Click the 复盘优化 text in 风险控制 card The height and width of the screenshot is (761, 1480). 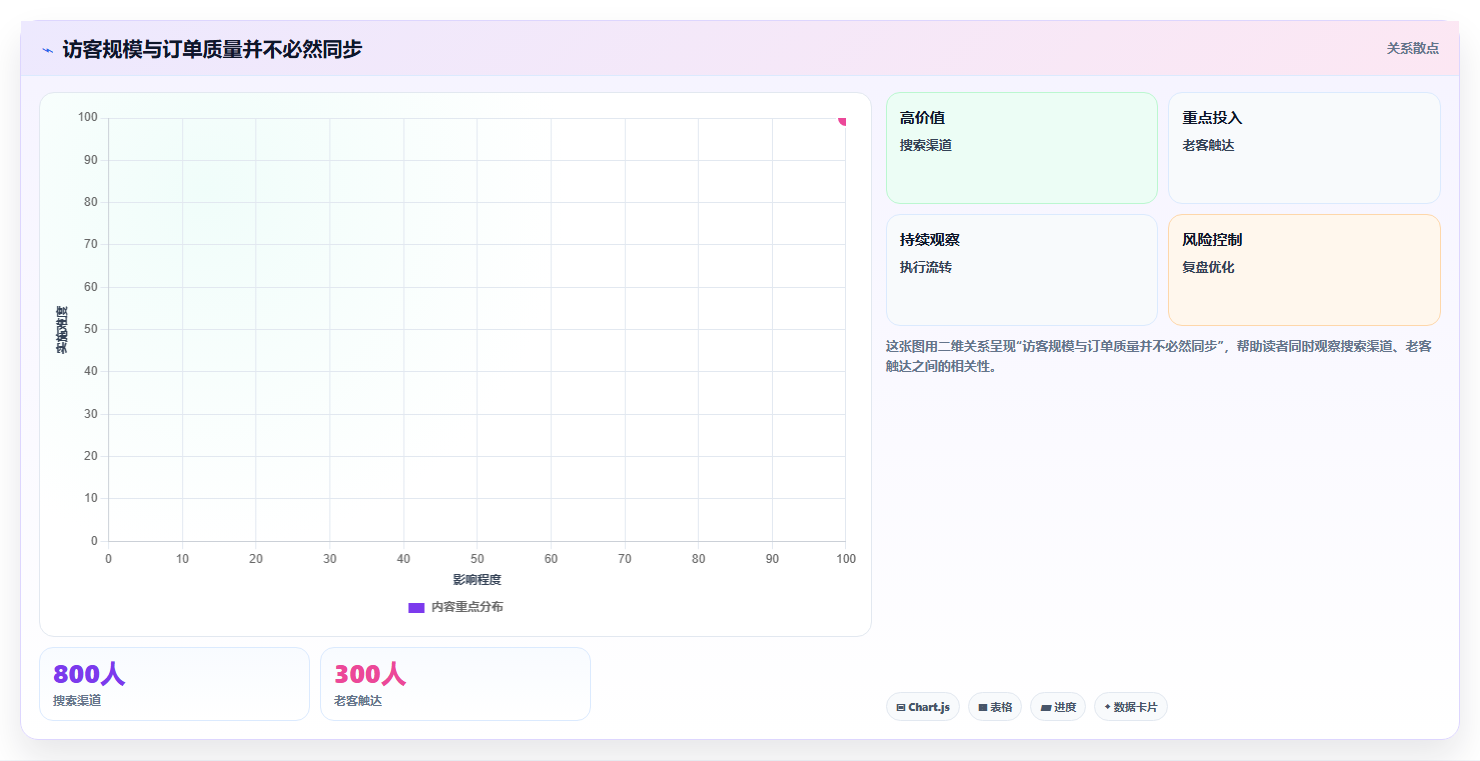(1208, 267)
